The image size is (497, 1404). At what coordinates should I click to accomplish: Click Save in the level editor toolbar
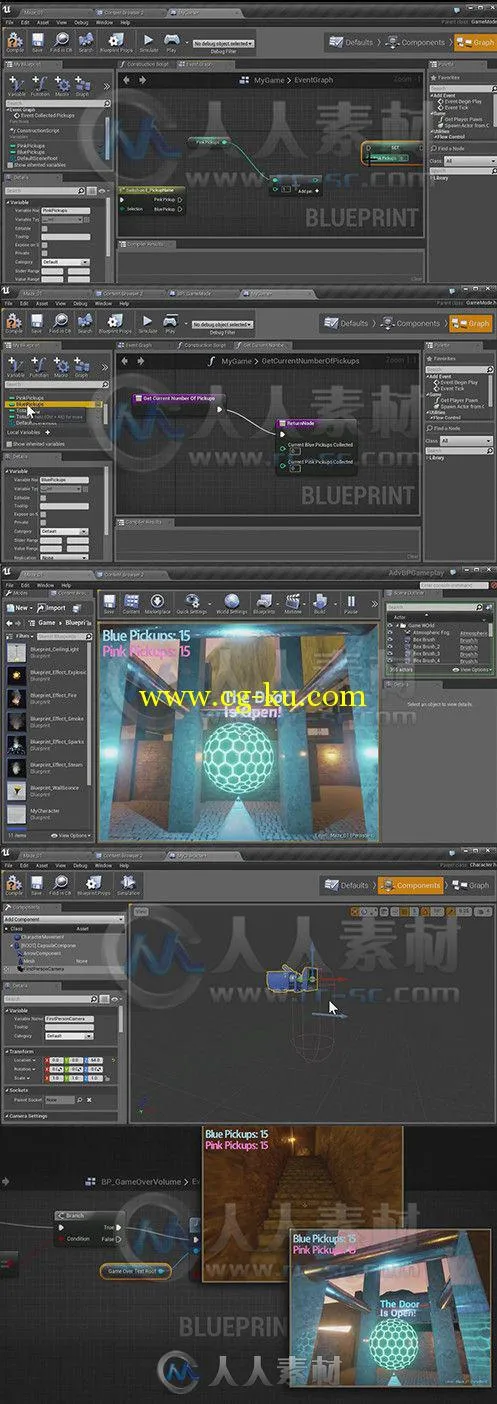coord(108,606)
